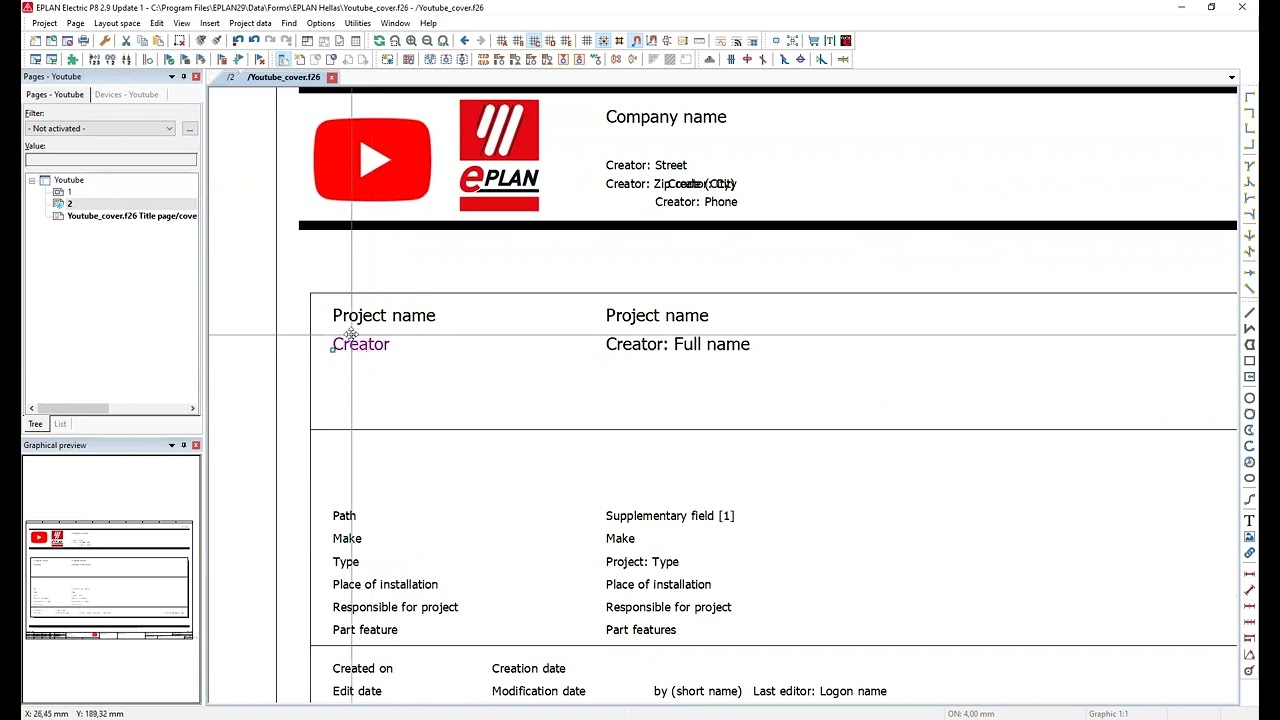Close the Pages - Youtube panel
The height and width of the screenshot is (720, 1280).
(196, 77)
